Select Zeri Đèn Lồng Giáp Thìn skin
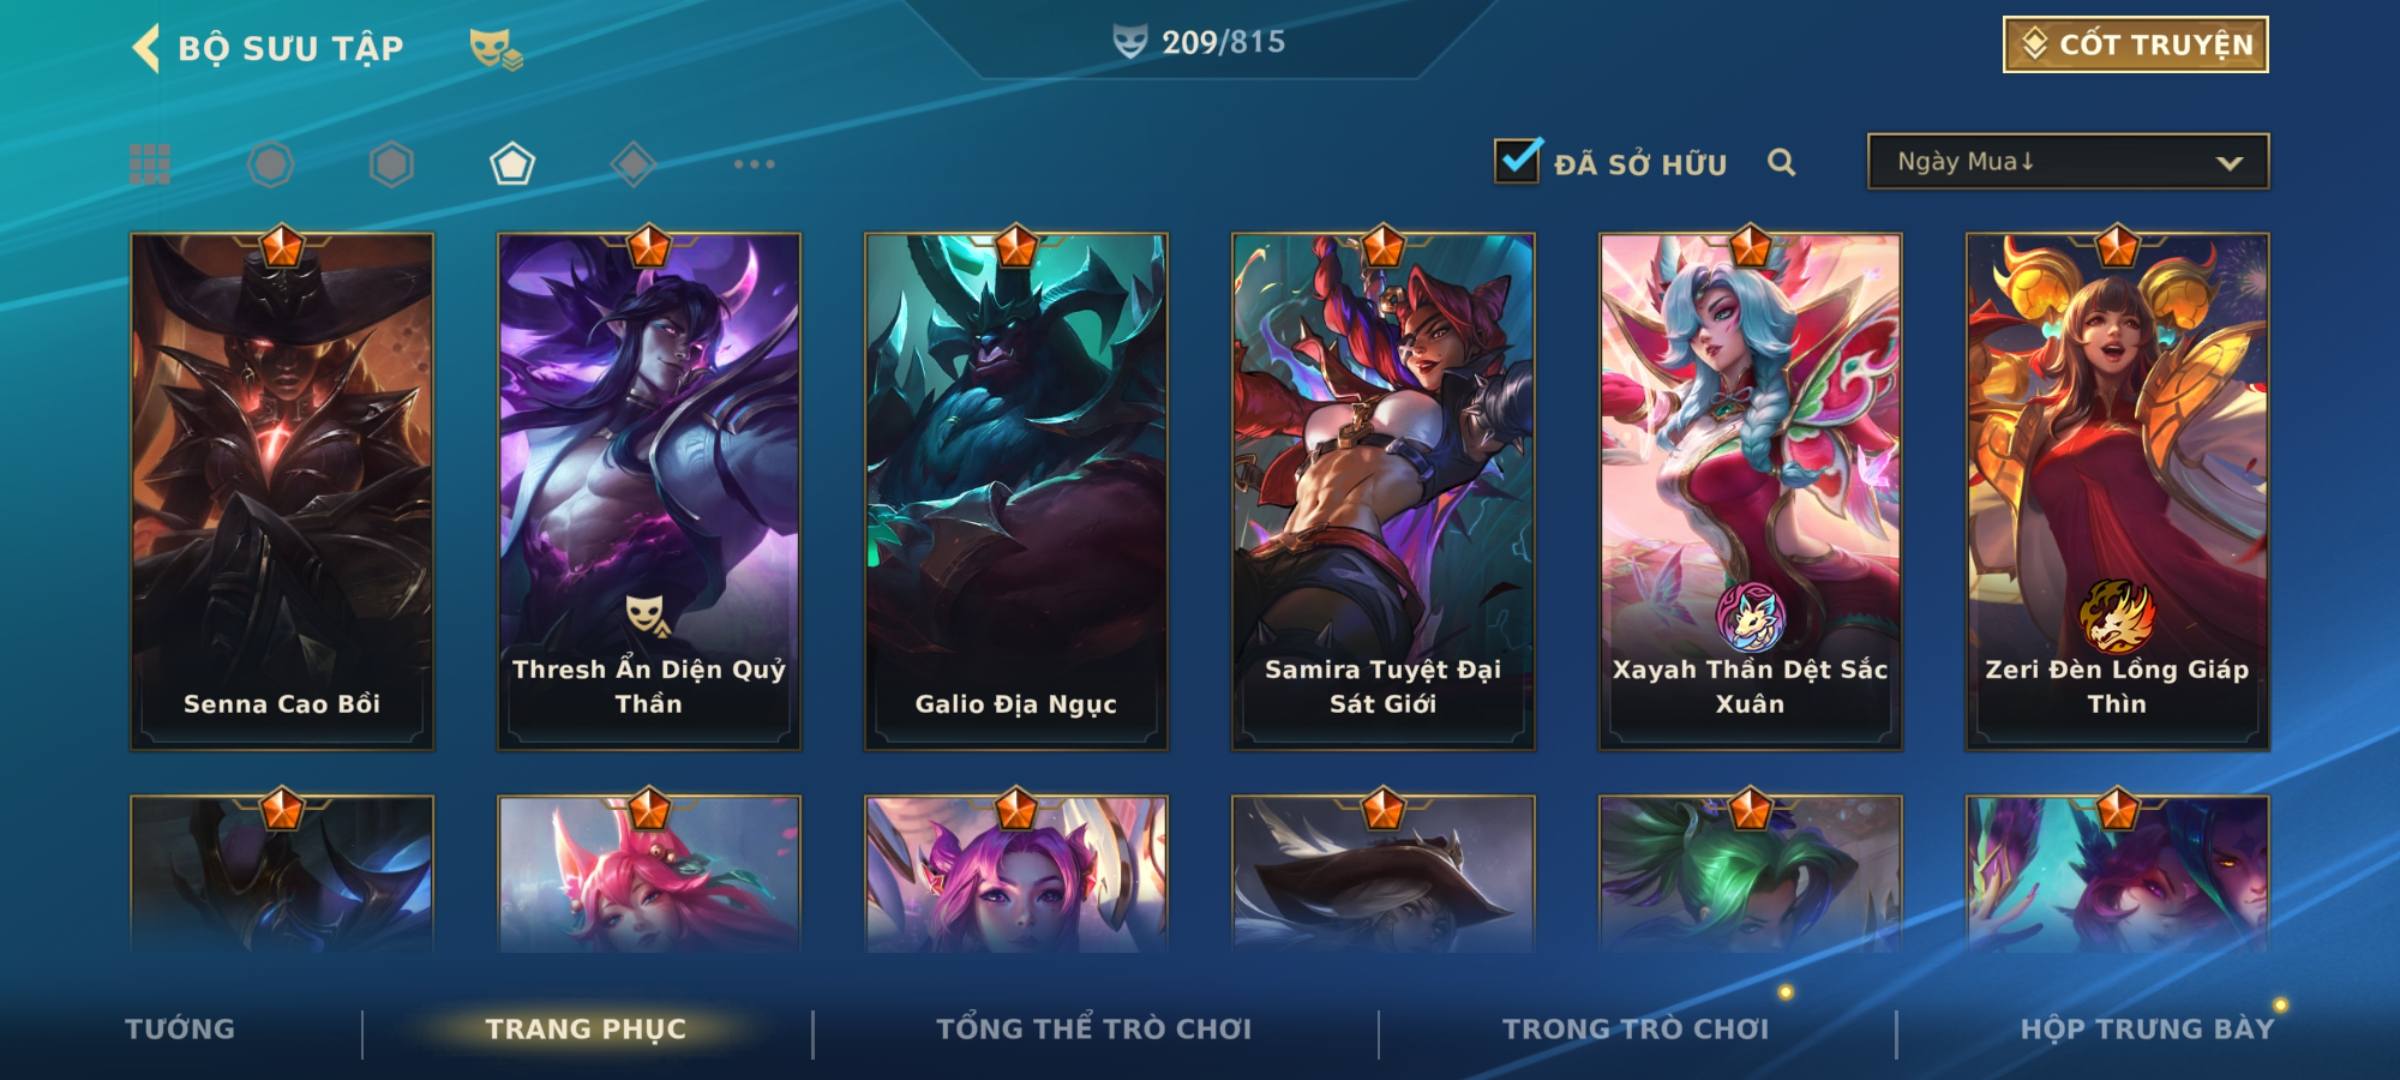 pos(2117,491)
